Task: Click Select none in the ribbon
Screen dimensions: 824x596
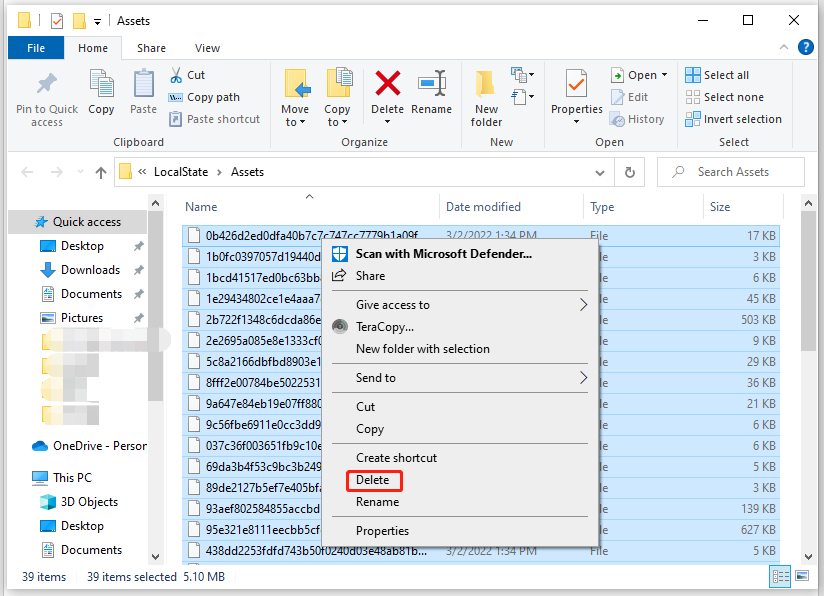Action: point(724,97)
